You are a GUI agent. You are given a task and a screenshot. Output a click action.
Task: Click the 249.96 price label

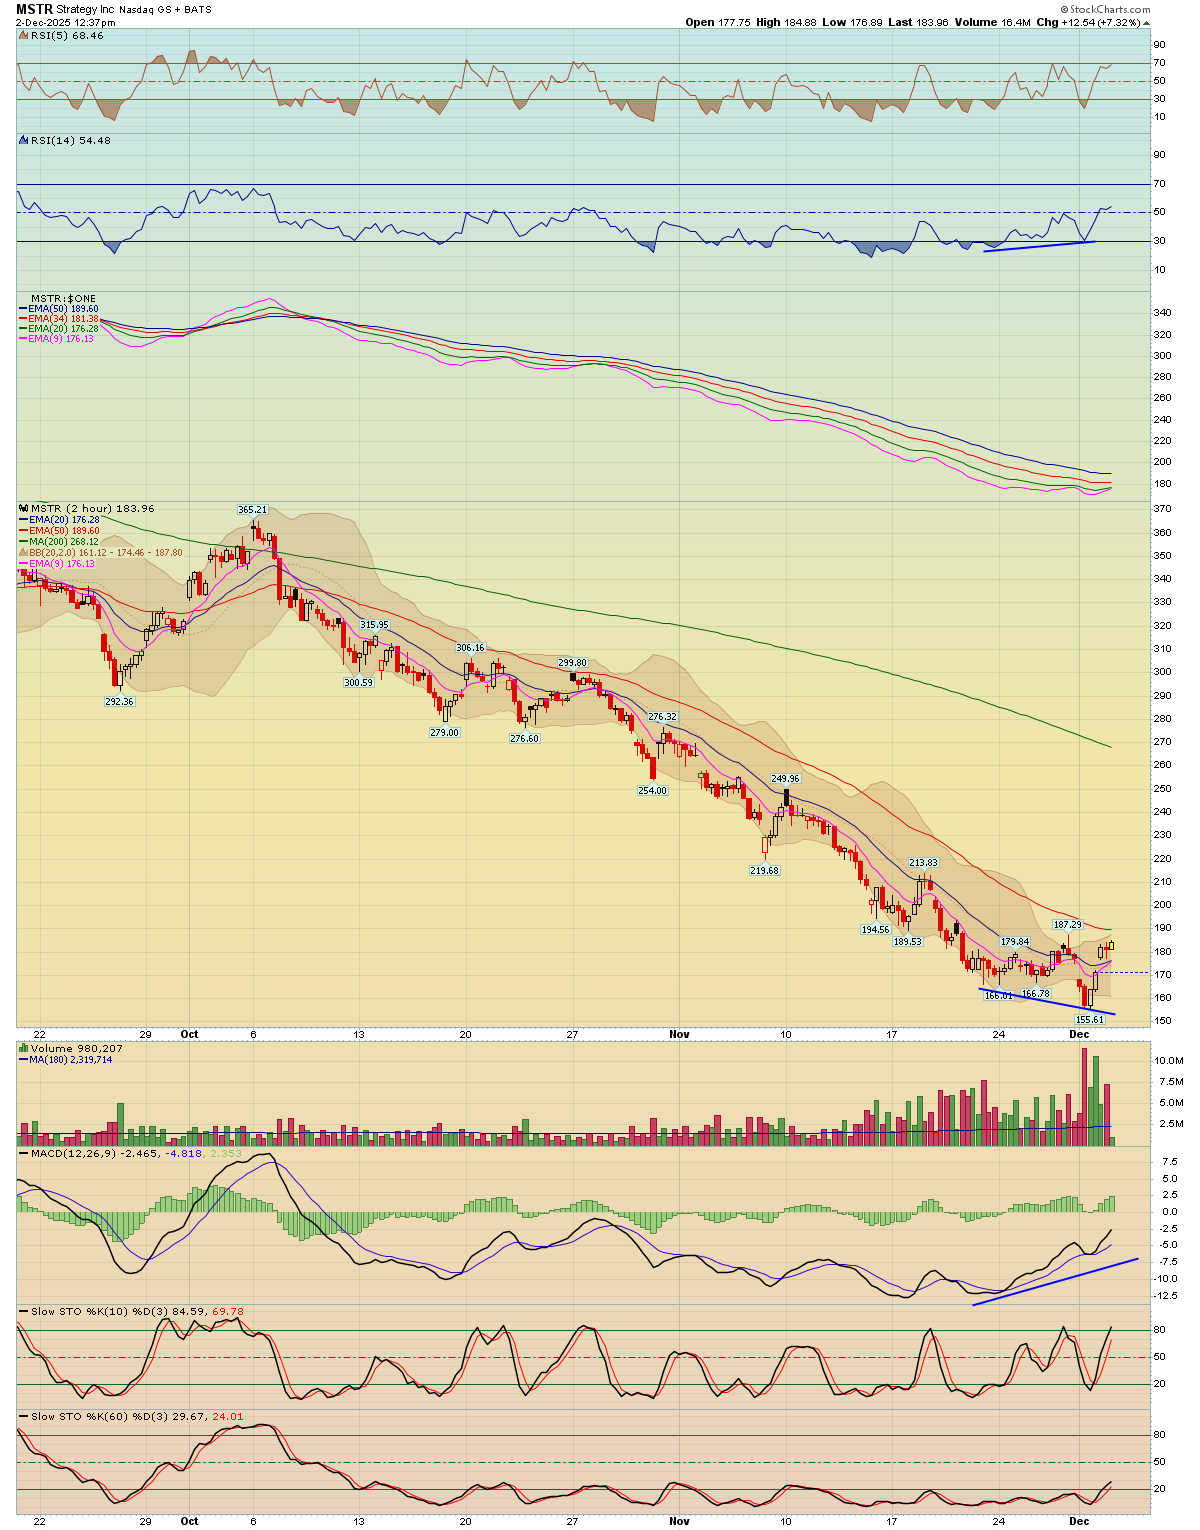(785, 778)
